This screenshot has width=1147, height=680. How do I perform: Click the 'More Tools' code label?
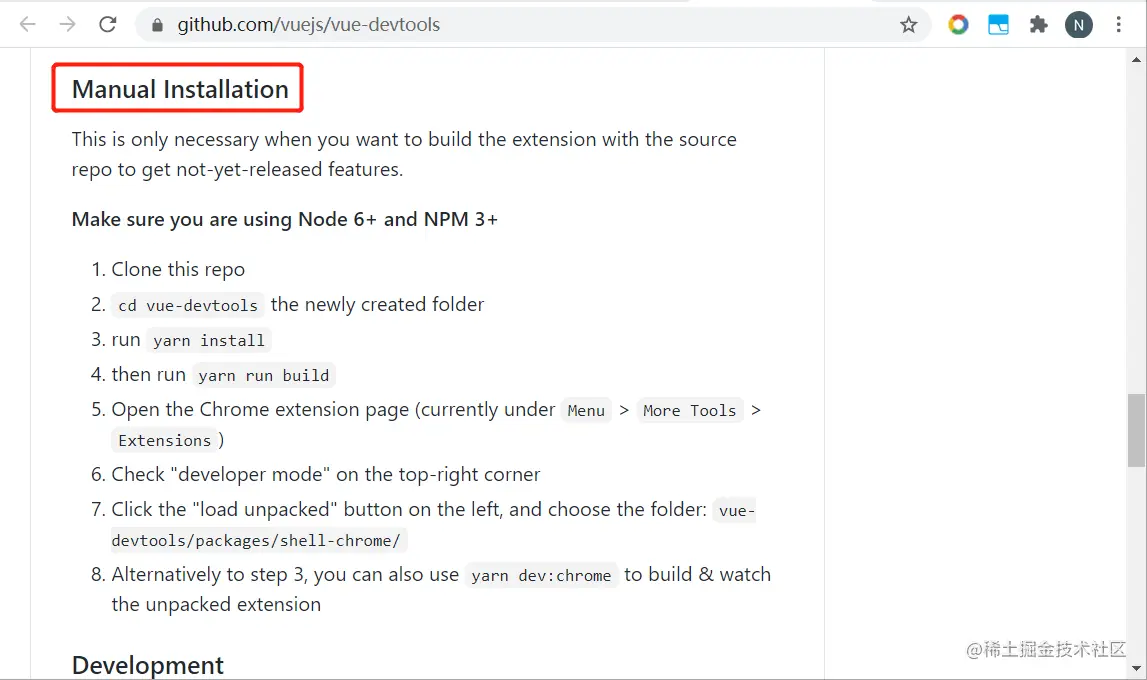coord(689,410)
